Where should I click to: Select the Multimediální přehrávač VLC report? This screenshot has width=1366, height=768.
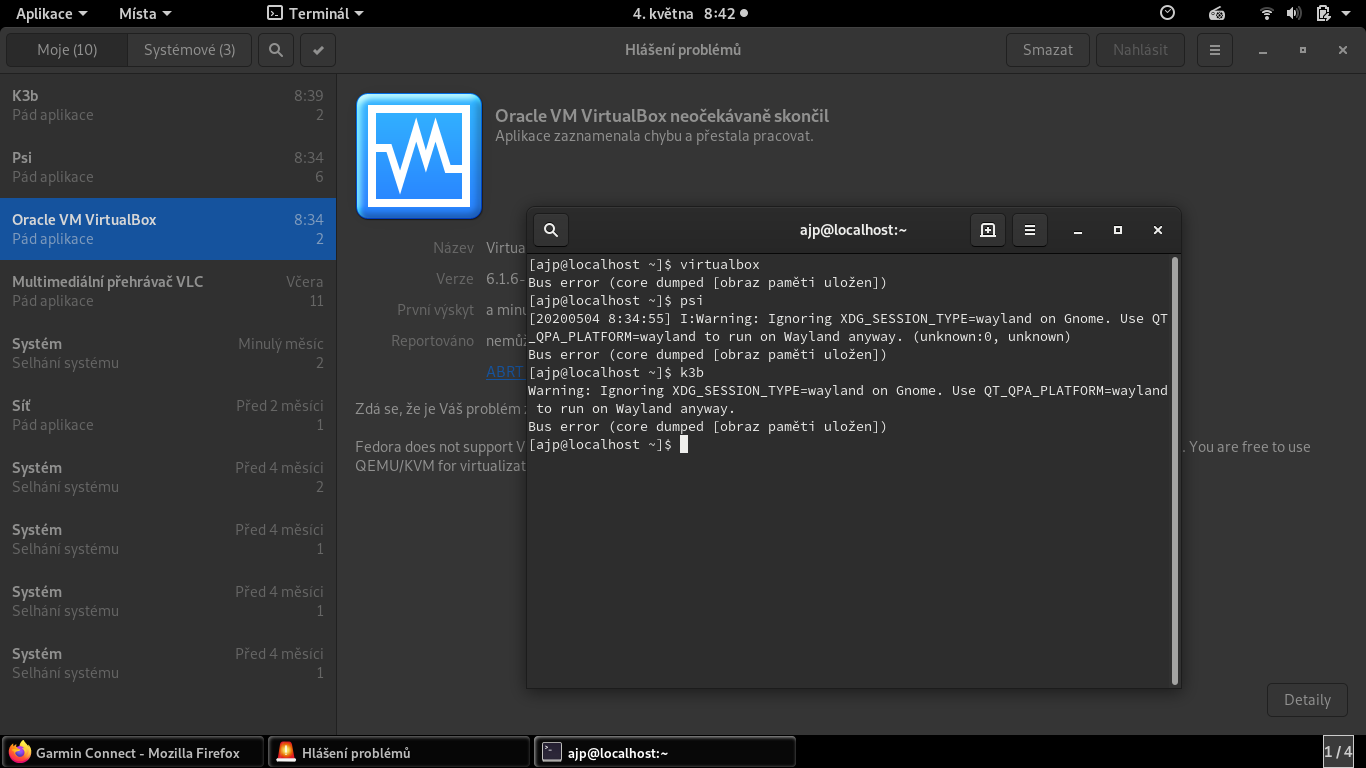tap(168, 291)
